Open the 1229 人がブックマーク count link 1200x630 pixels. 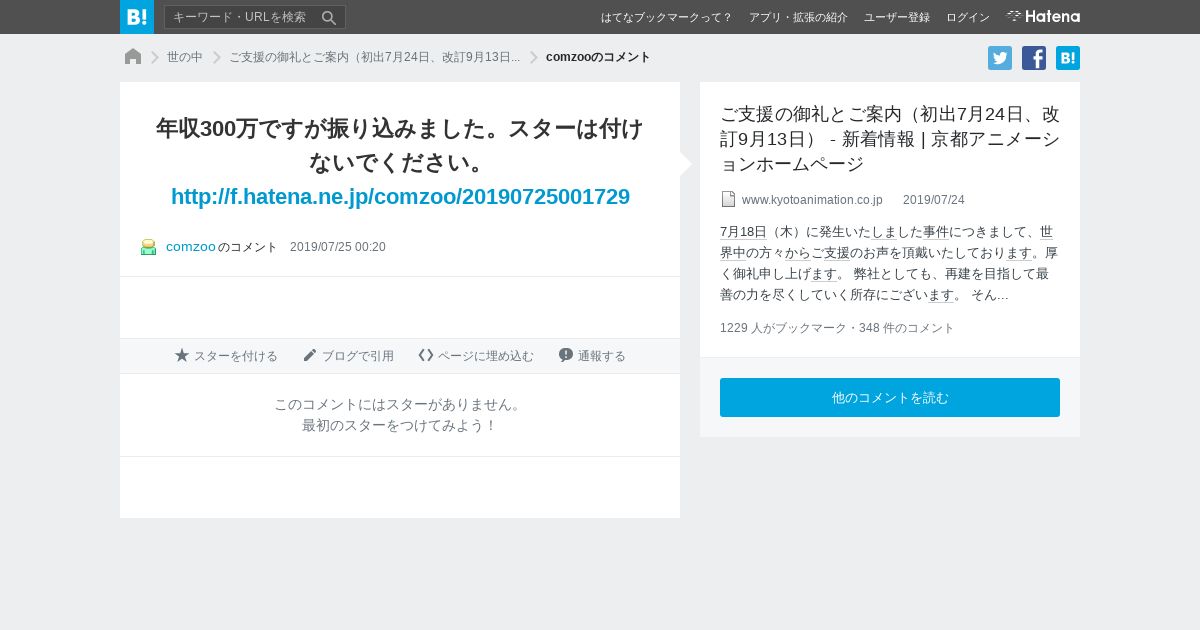click(x=783, y=328)
